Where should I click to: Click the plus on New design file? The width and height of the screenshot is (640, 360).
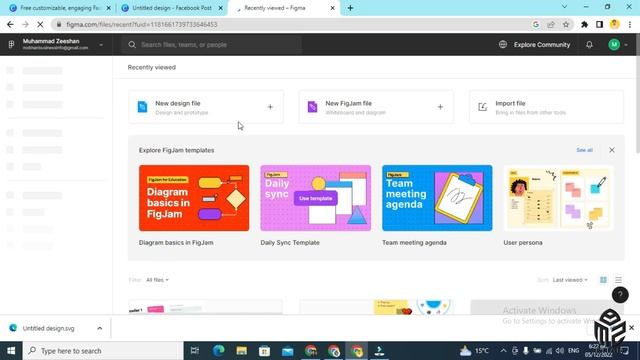(x=270, y=107)
